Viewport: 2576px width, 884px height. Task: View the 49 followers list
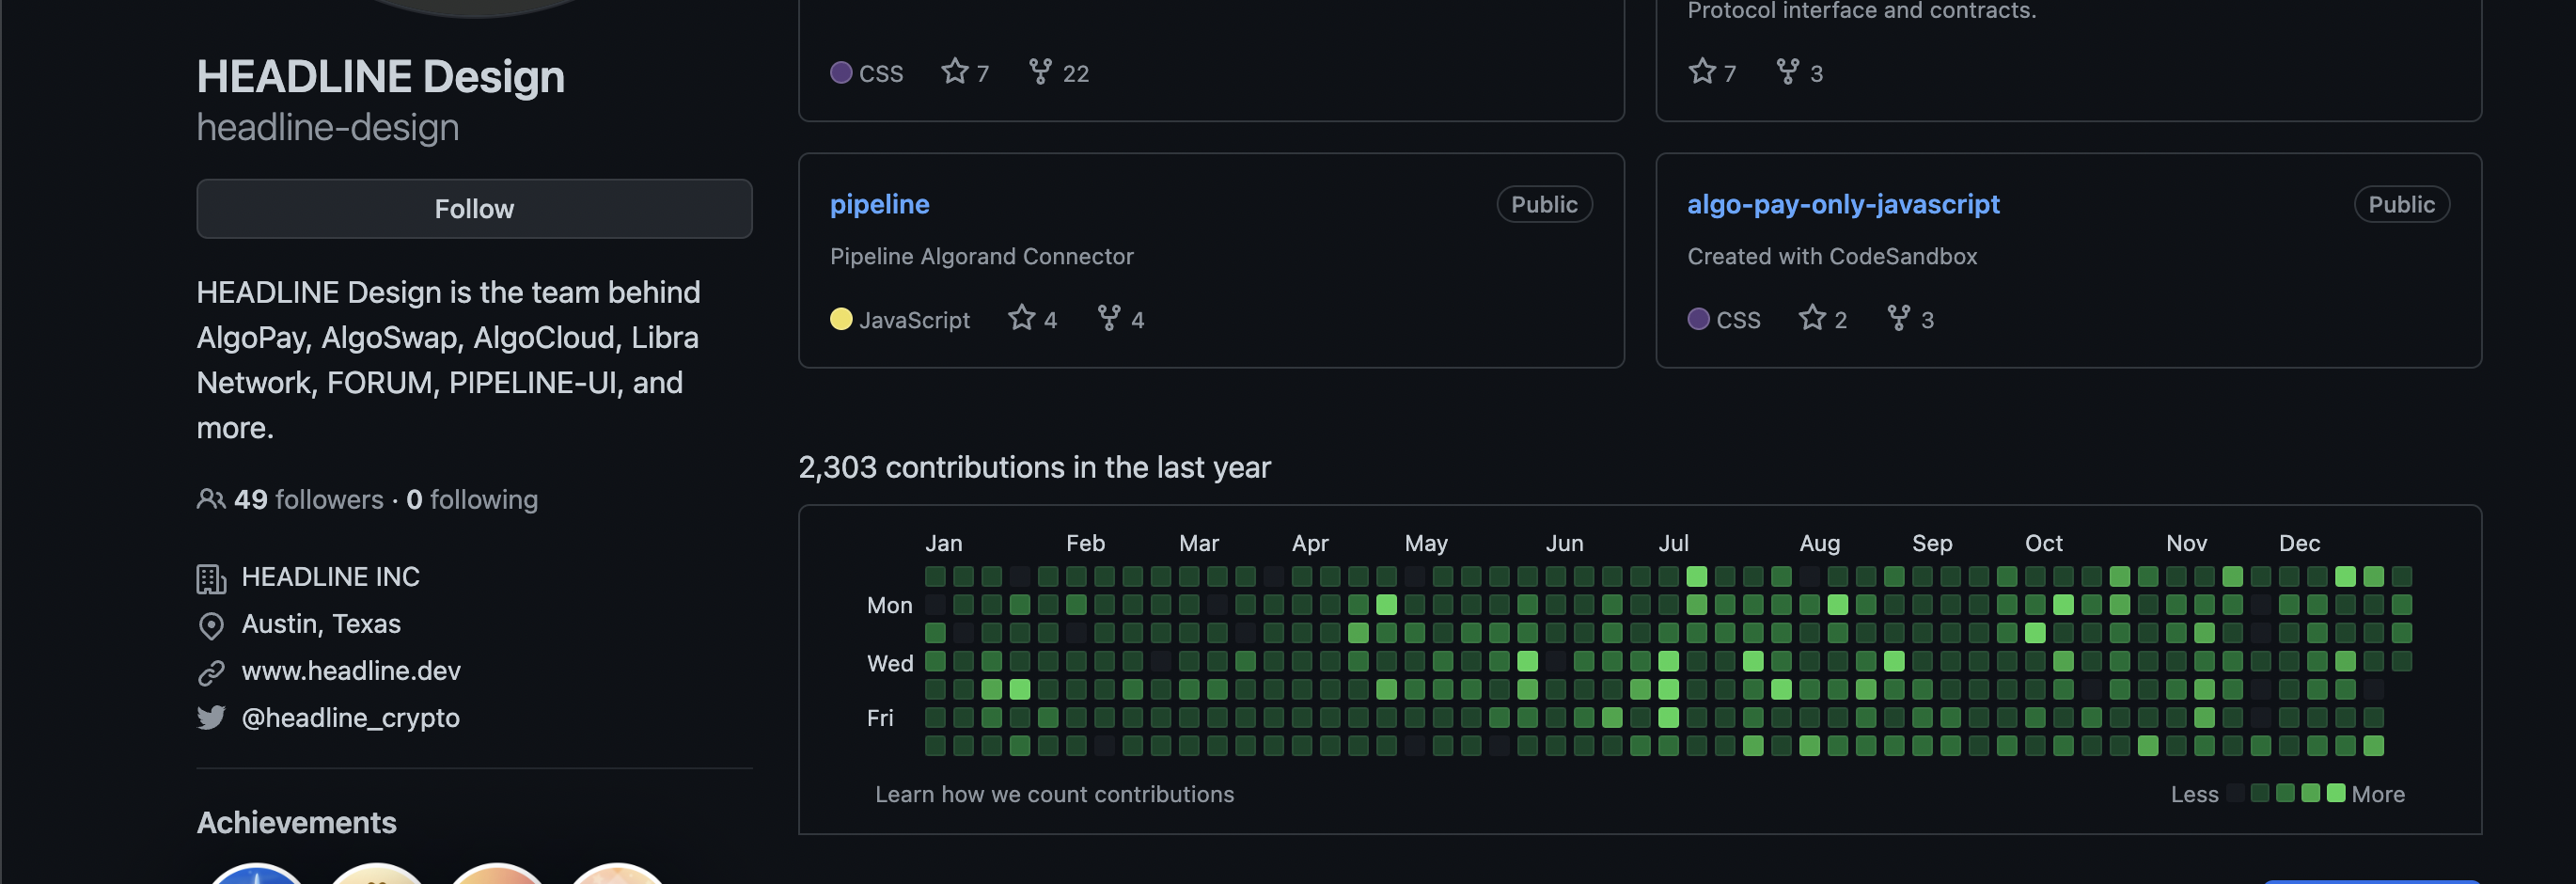coord(309,499)
